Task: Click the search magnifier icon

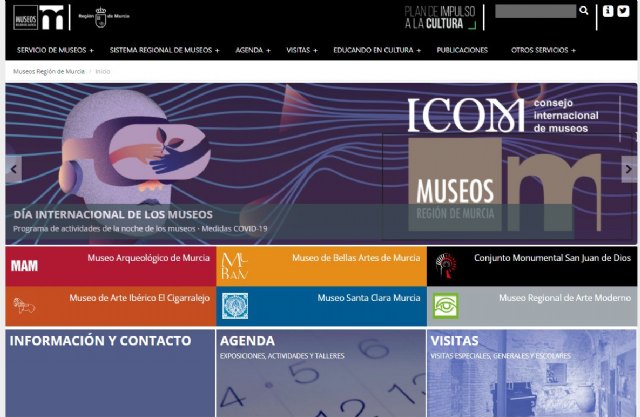Action: click(x=584, y=11)
